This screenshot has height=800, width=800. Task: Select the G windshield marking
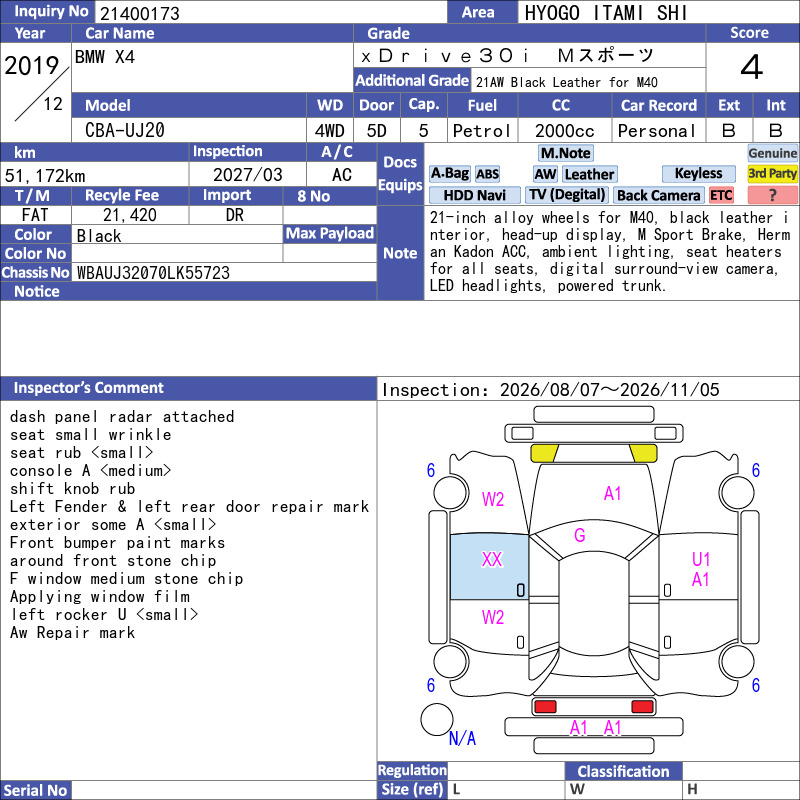coord(580,535)
